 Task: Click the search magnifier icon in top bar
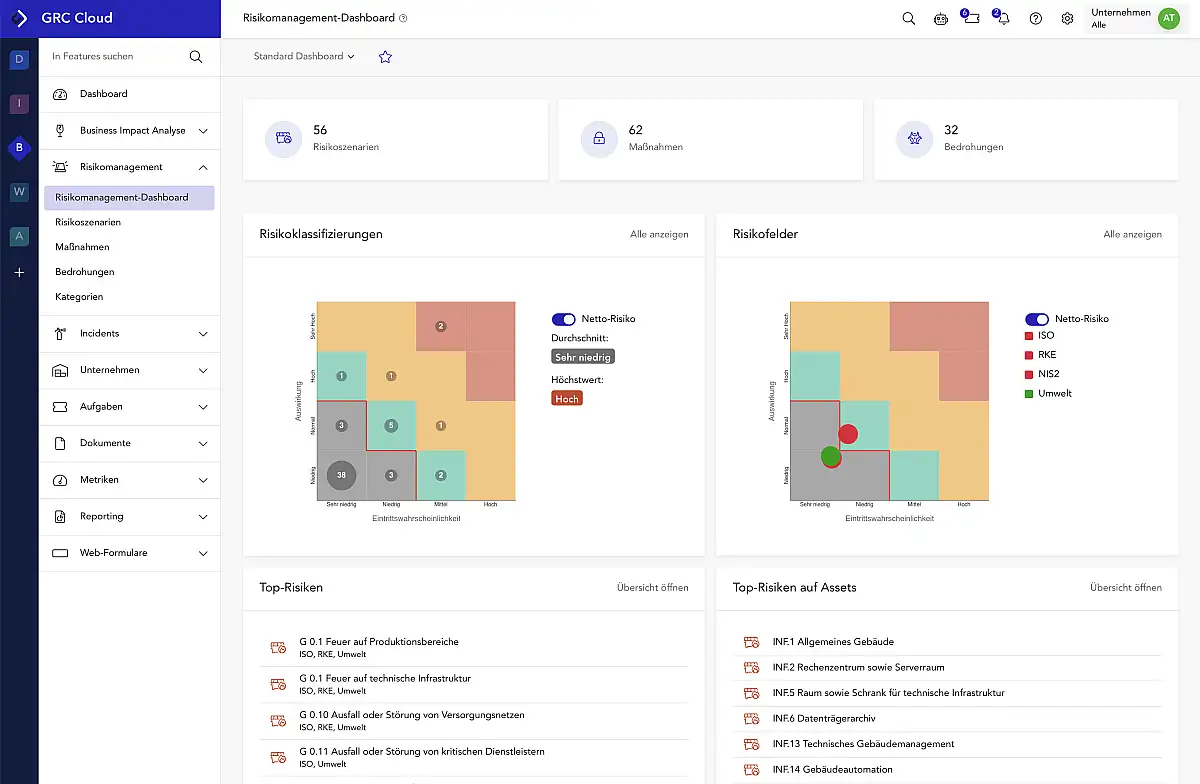(x=908, y=18)
